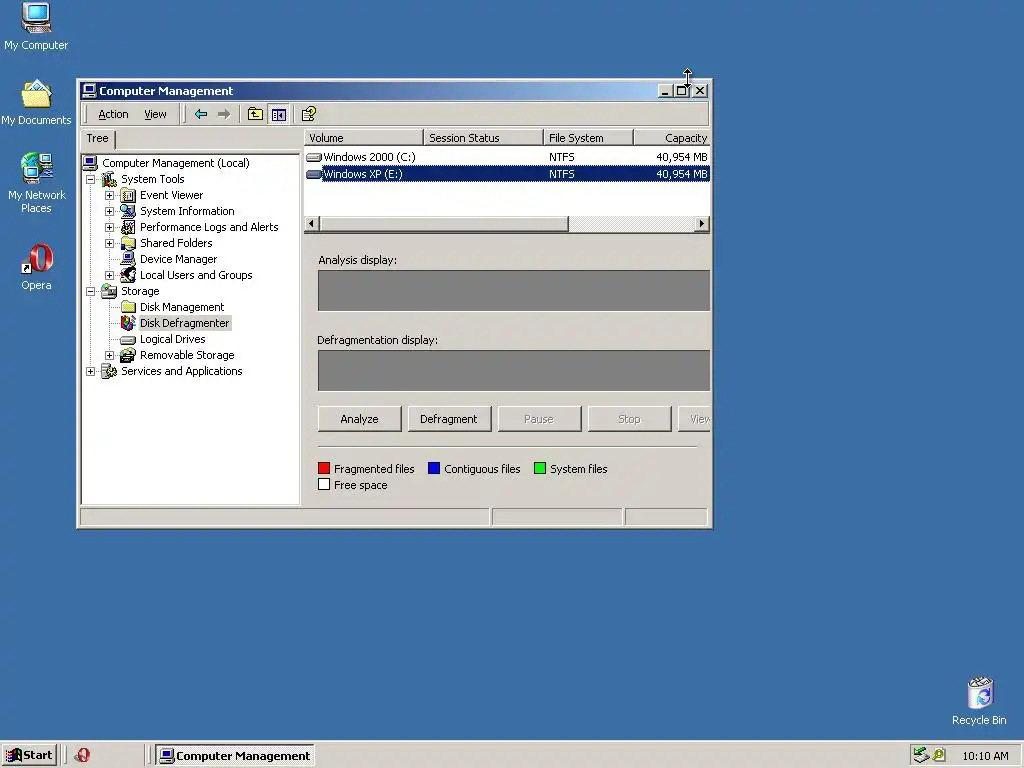Click the Opera desktop shortcut icon
The width and height of the screenshot is (1024, 768).
pyautogui.click(x=37, y=259)
